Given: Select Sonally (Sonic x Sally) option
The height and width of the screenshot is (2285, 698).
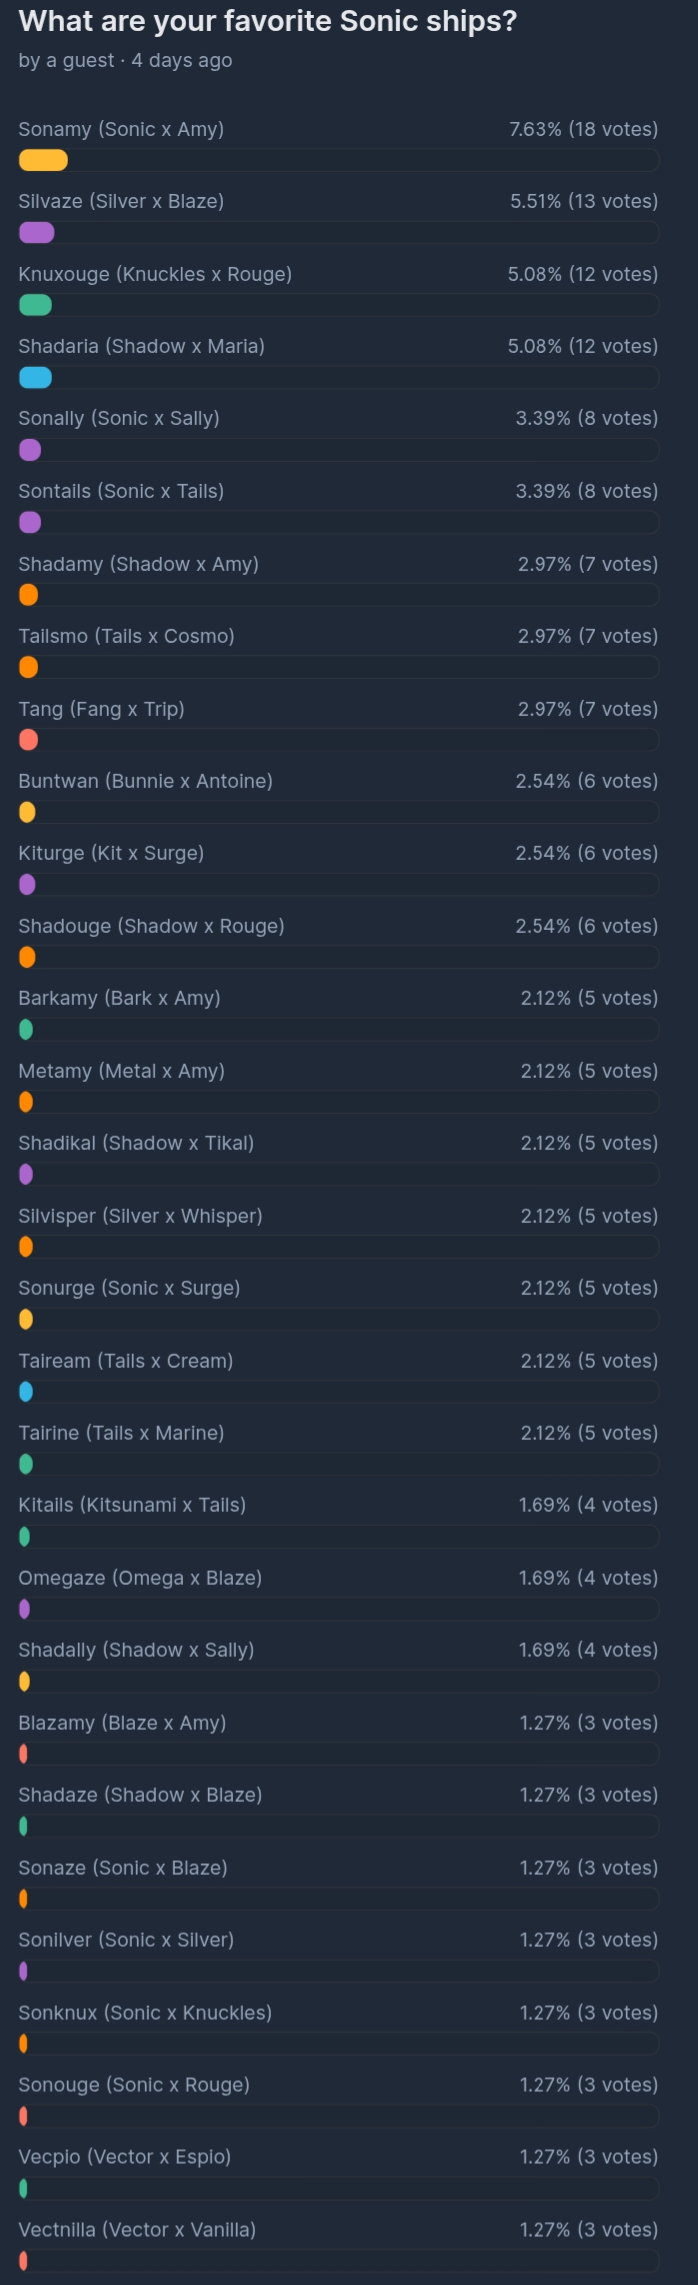Looking at the screenshot, I should (x=119, y=418).
